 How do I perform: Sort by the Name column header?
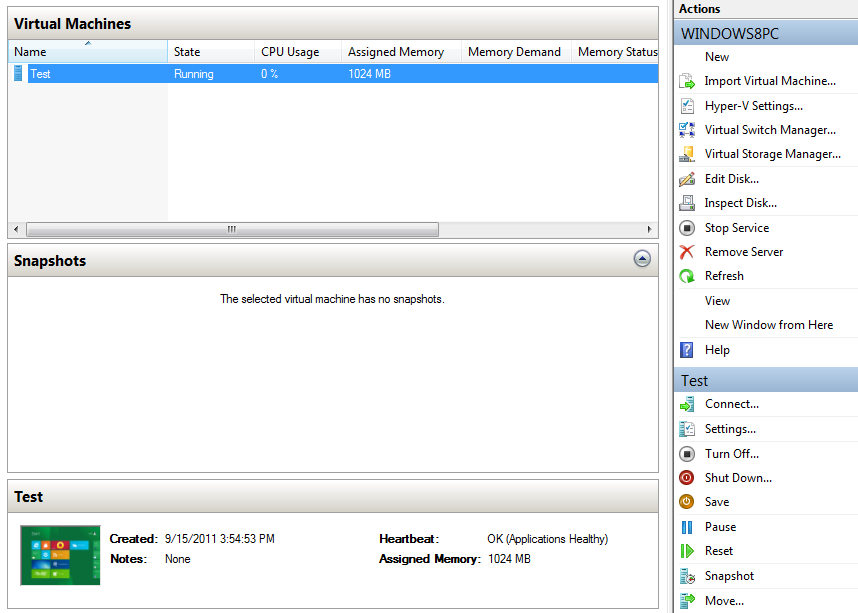tap(88, 51)
